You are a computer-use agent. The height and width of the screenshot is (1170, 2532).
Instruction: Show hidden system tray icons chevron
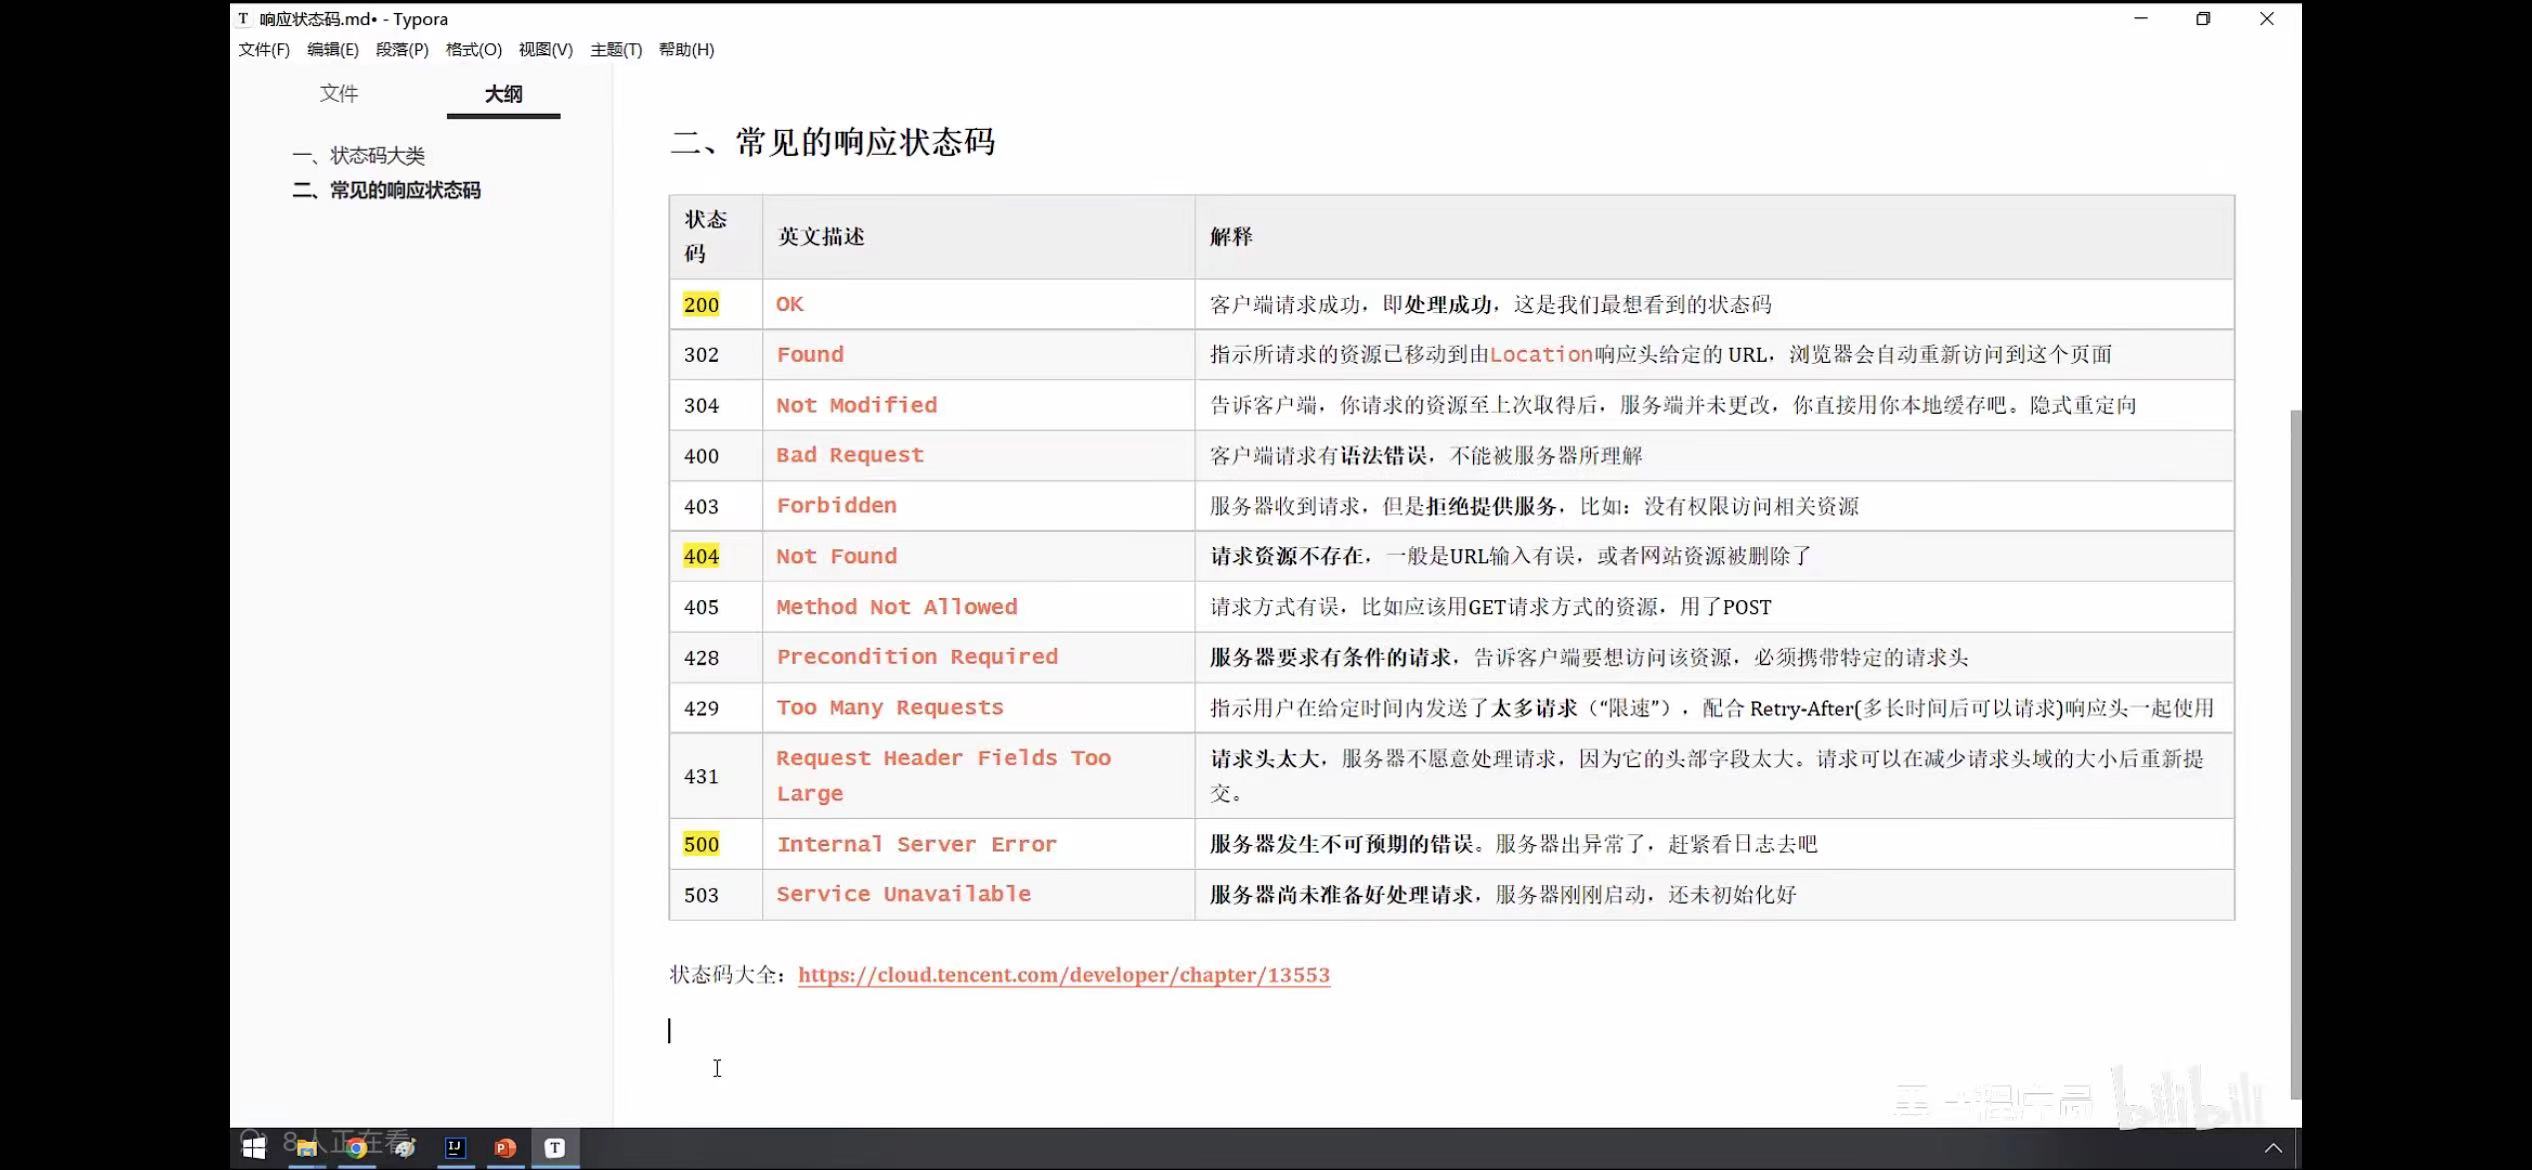2273,1148
